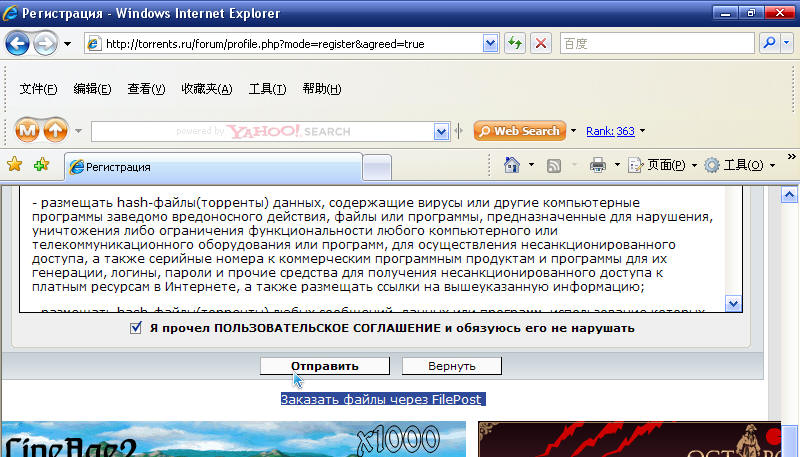Open the 文件(F) menu

[x=38, y=89]
